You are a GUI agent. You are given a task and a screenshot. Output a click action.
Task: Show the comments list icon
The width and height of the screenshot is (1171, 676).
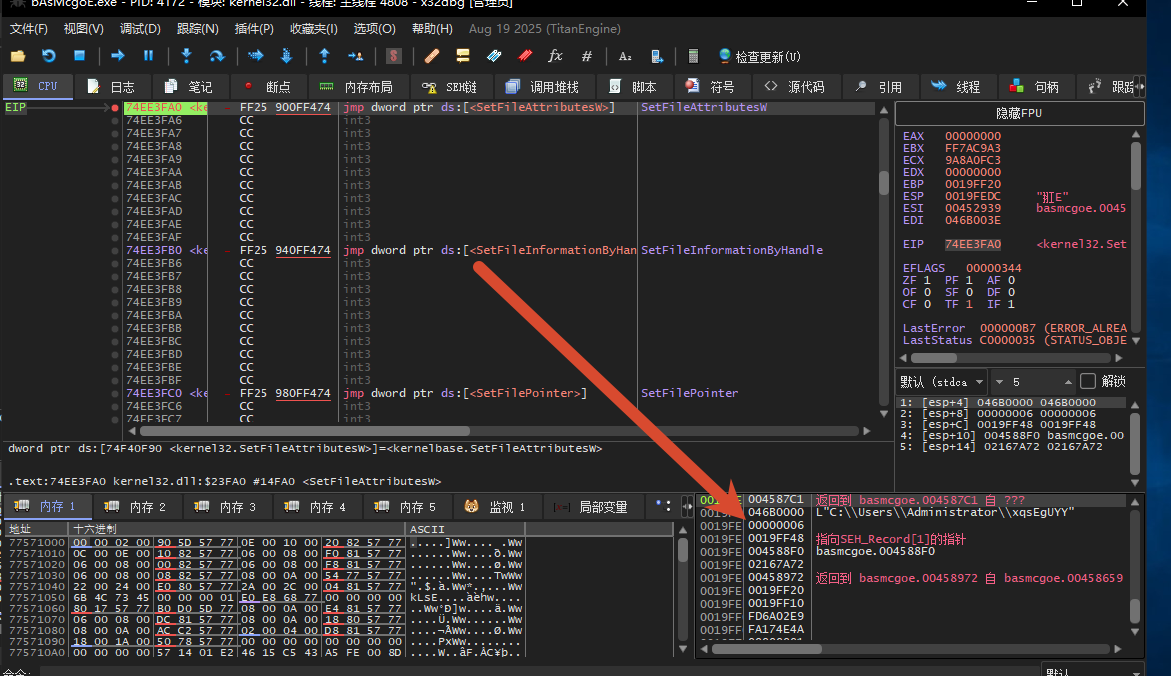pos(463,56)
